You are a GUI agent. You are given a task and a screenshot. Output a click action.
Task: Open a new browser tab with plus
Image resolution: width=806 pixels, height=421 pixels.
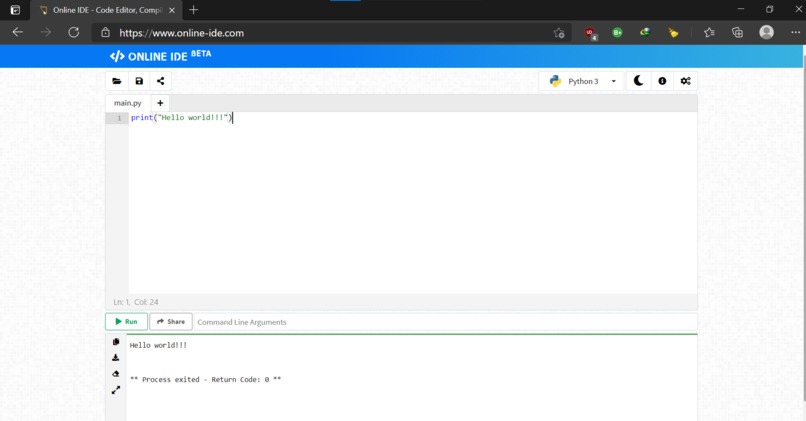coord(193,10)
